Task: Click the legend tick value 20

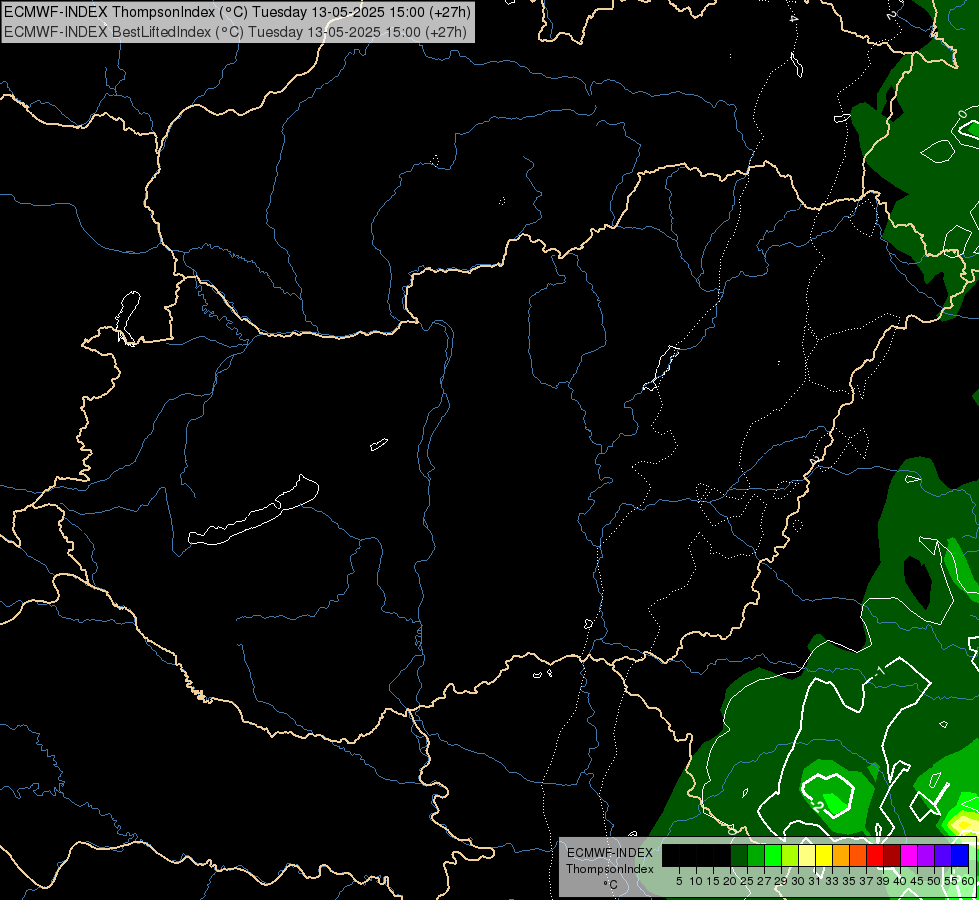Action: (731, 881)
